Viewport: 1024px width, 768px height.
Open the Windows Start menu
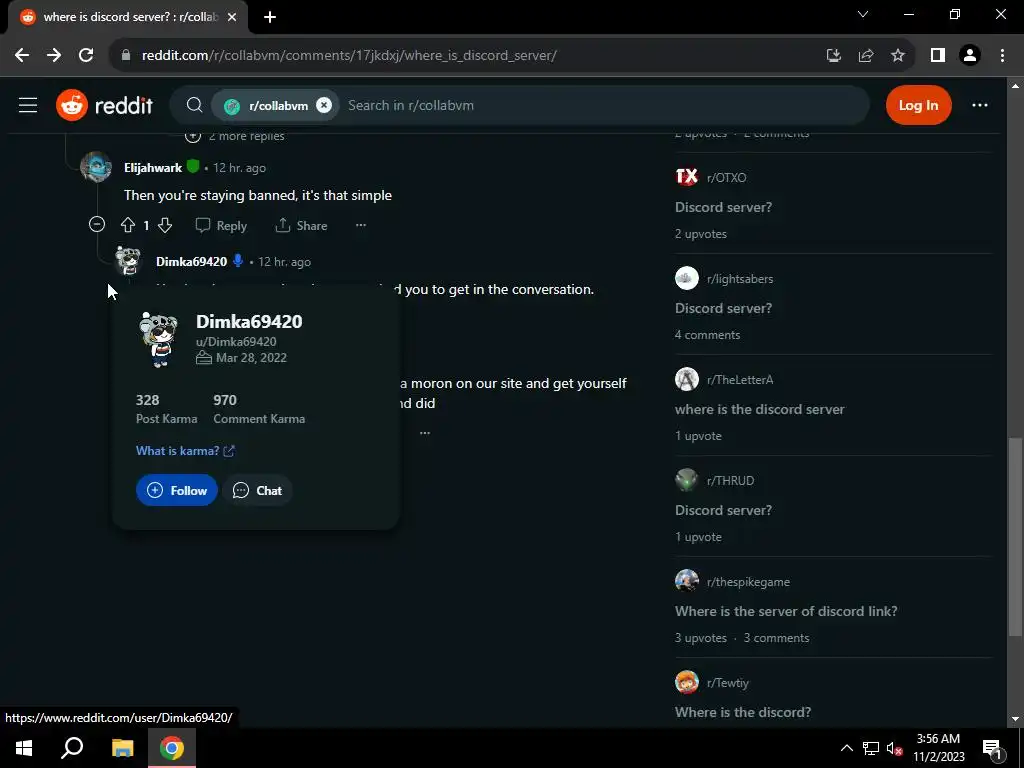(x=24, y=748)
